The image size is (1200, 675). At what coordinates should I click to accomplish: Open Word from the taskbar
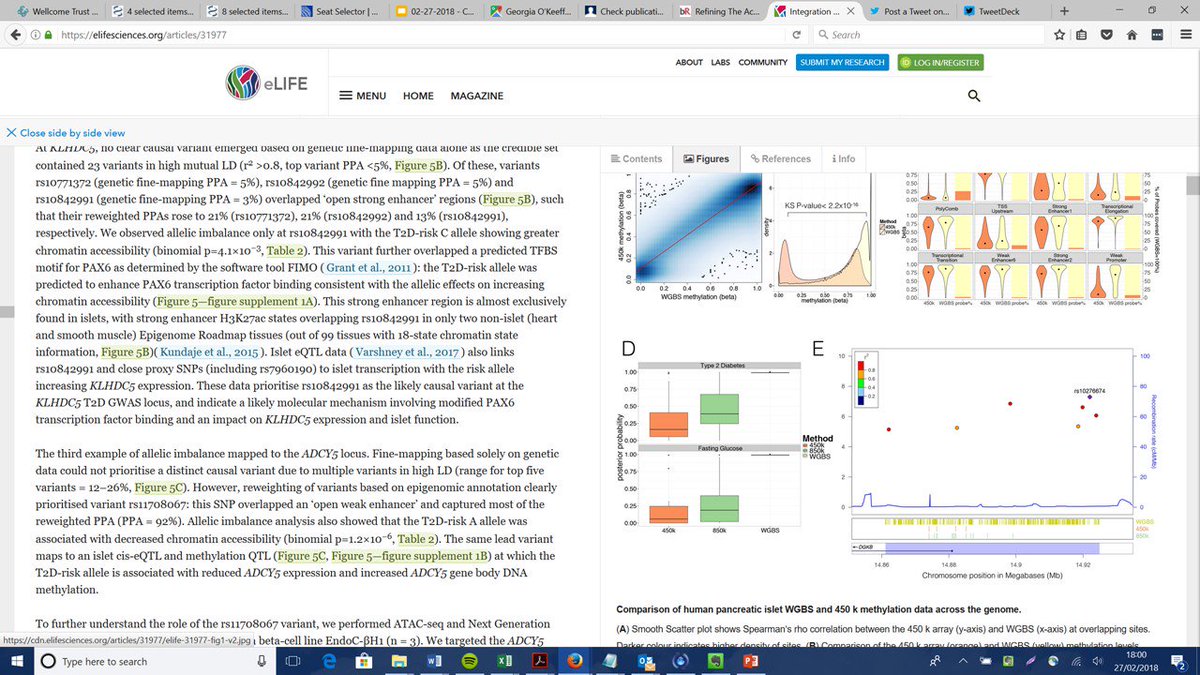click(x=434, y=661)
